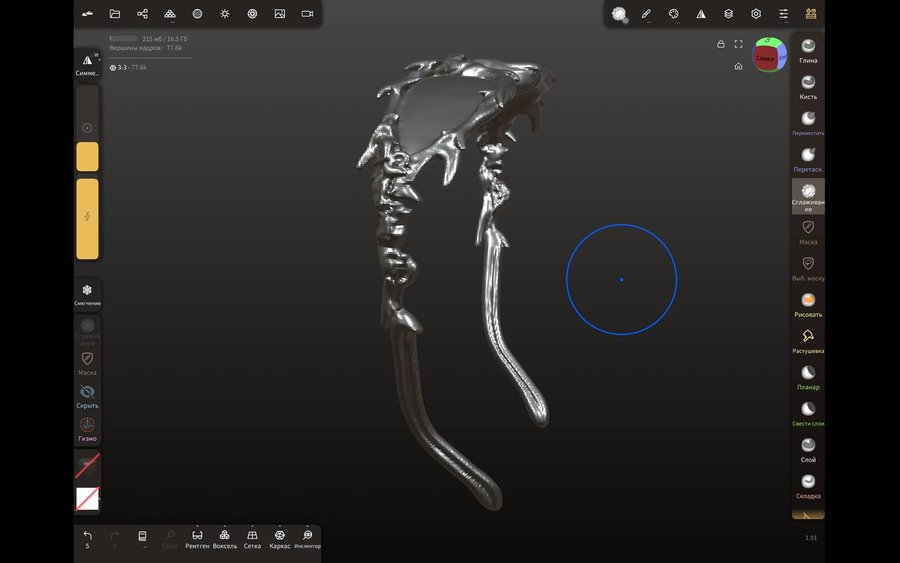Undo the last action (5)
The width and height of the screenshot is (900, 563).
click(x=87, y=539)
